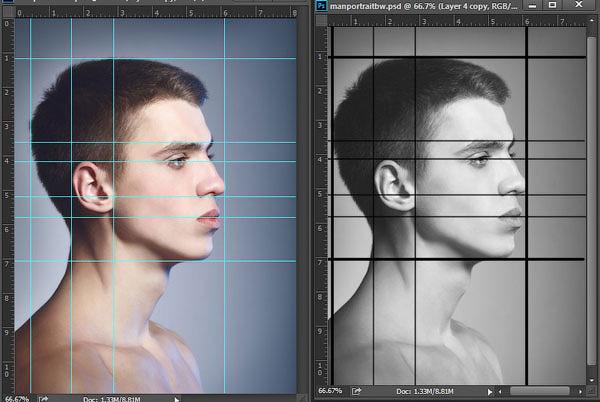The height and width of the screenshot is (402, 600).
Task: Click the share icon in the grayscale document status bar
Action: tap(356, 391)
